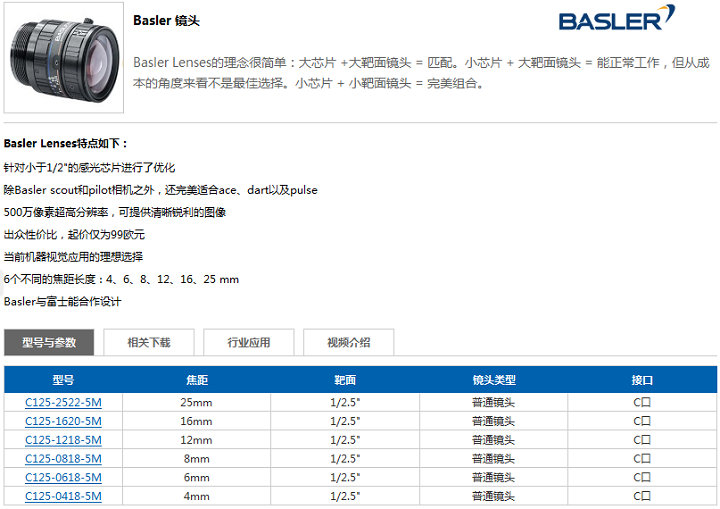Click the C125-0818-5M model link

tap(63, 459)
